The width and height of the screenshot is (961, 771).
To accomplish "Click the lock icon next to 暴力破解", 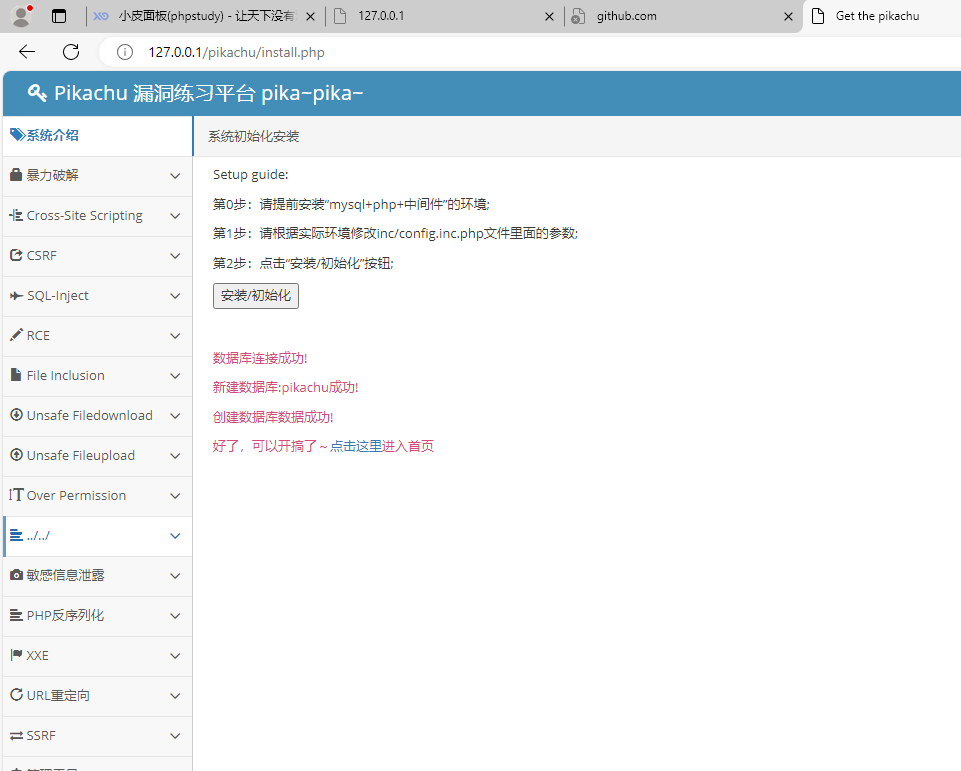I will point(17,175).
